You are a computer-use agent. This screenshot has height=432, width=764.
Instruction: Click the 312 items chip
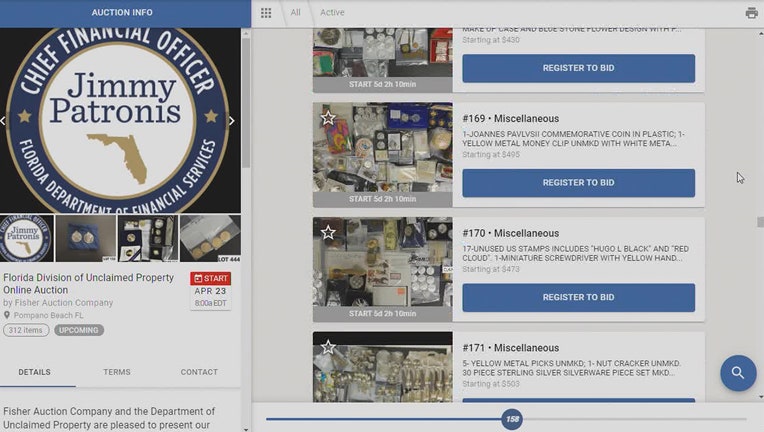26,330
